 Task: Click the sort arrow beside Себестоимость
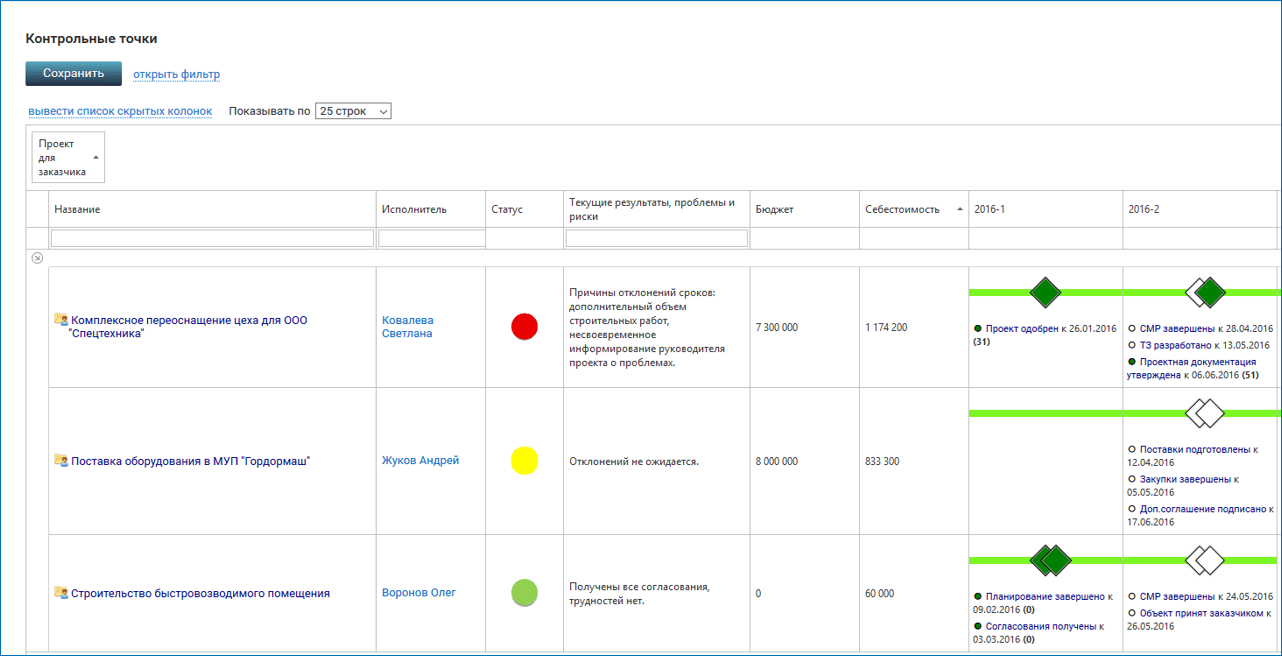pos(960,210)
